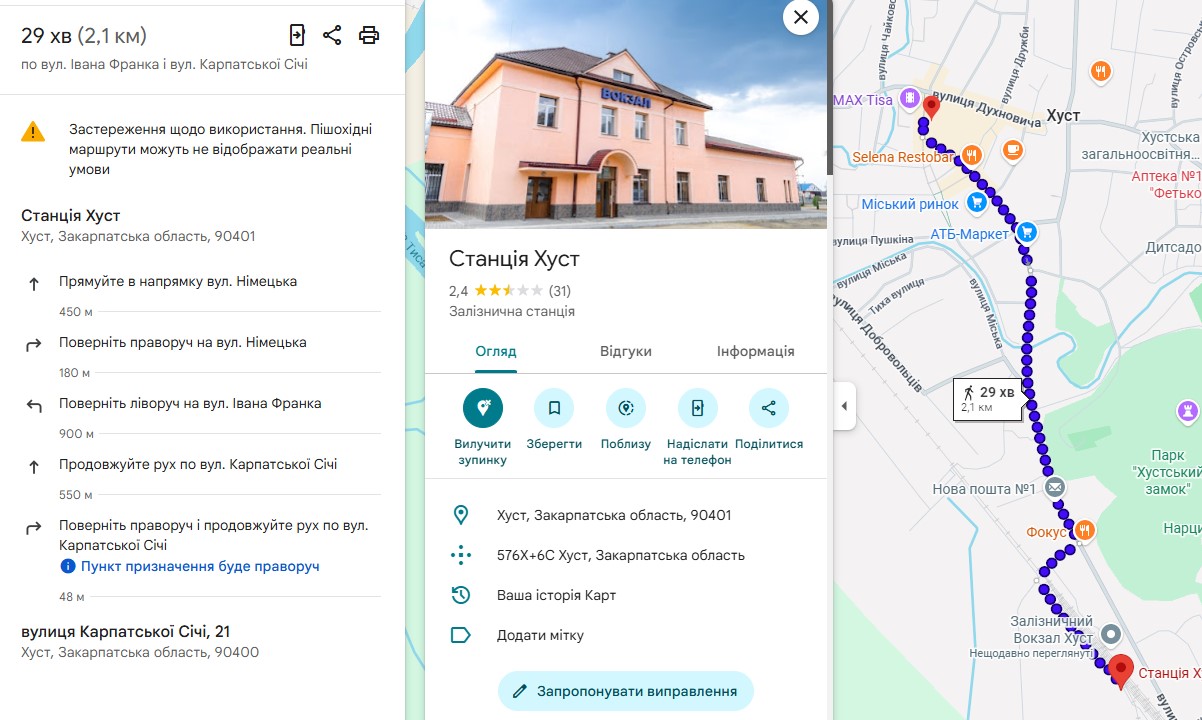Tap Надіслати на телефон icon
Viewport: 1202px width, 720px height.
coord(697,408)
